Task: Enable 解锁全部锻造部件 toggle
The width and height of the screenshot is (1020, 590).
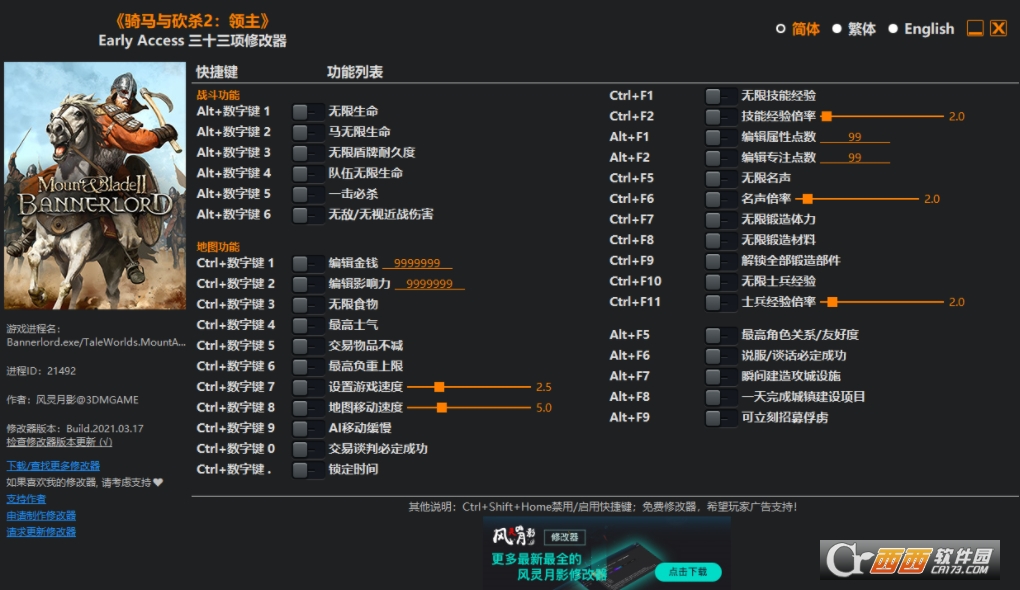Action: point(721,261)
